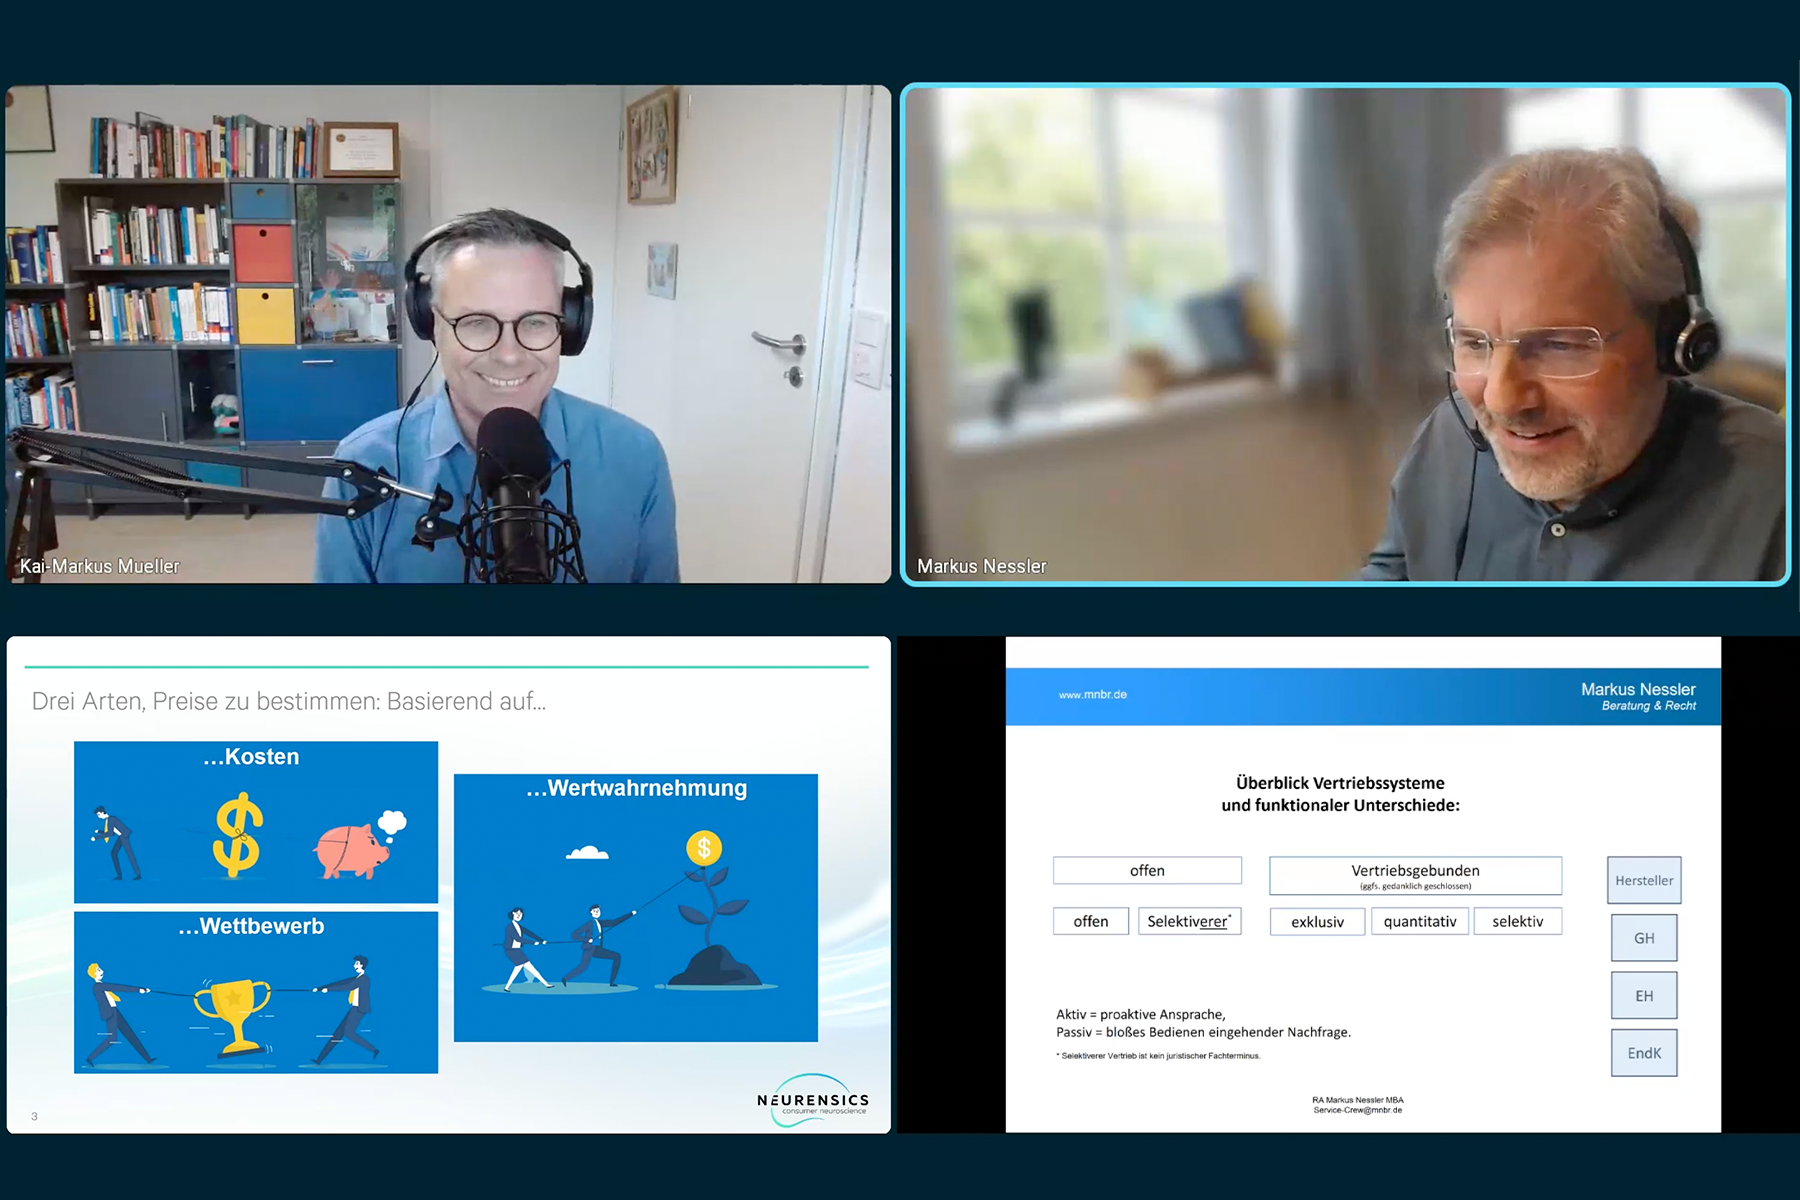Click the gold coin atop the plant
This screenshot has width=1800, height=1200.
pos(704,848)
